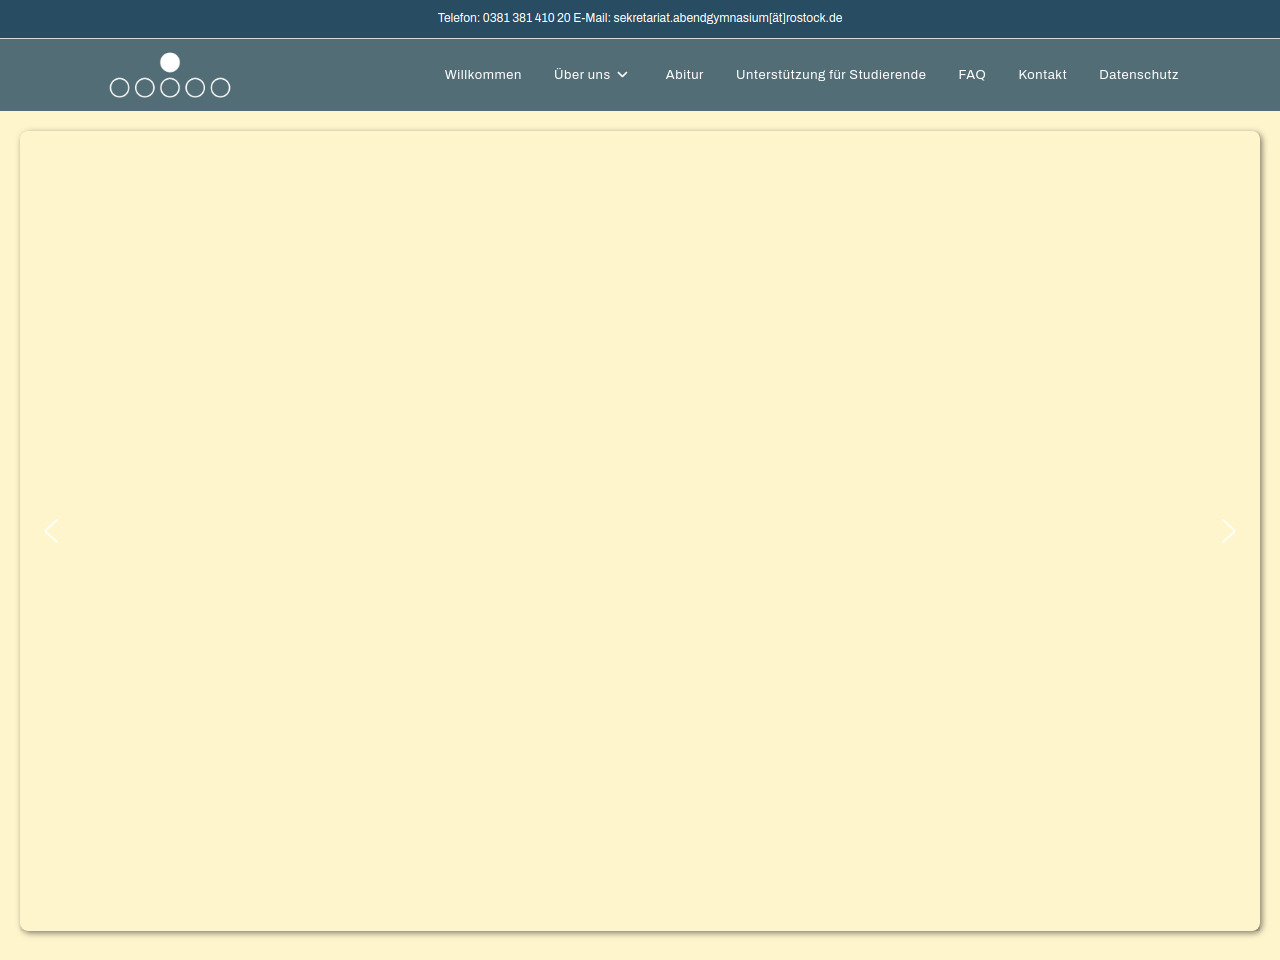This screenshot has height=960, width=1280.
Task: Advance to the next slide arrow
Action: click(x=1228, y=531)
